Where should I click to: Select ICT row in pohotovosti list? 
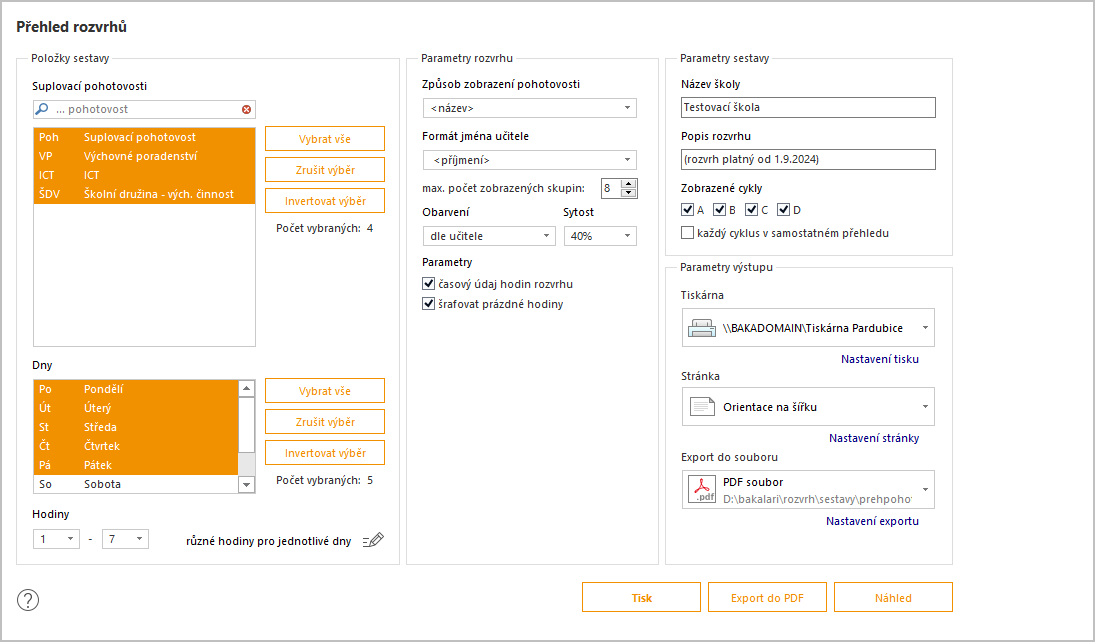(145, 175)
